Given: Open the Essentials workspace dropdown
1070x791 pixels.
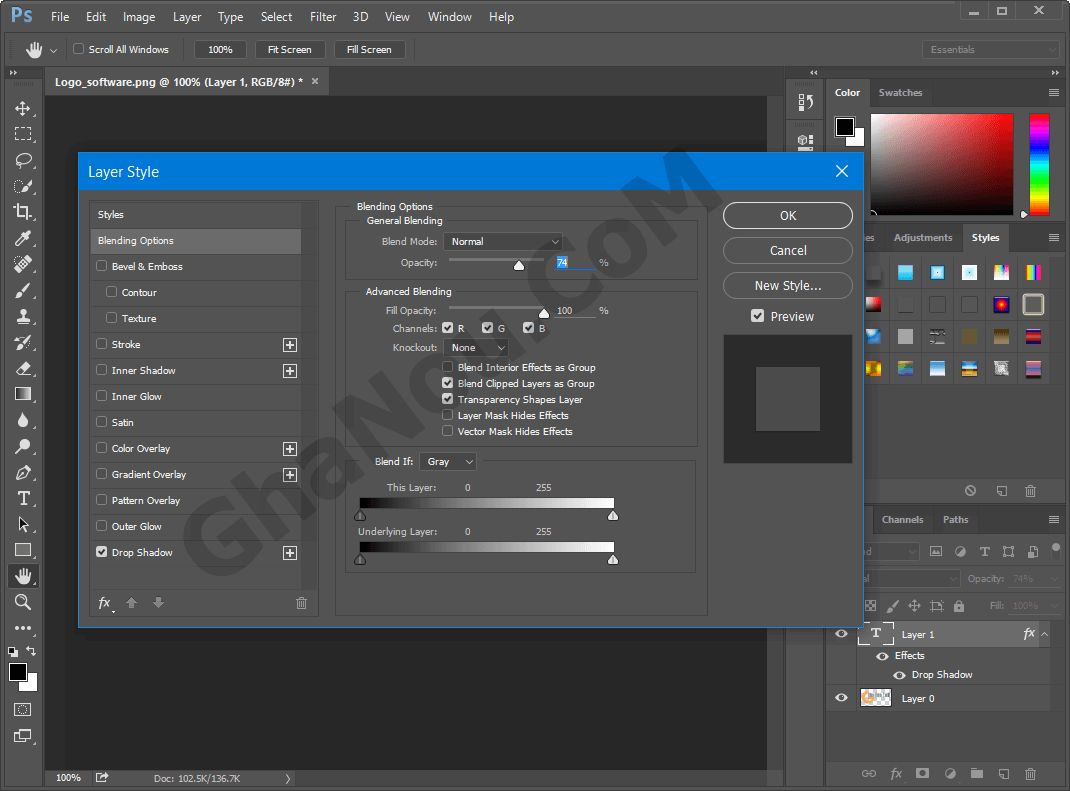Looking at the screenshot, I should pos(991,49).
